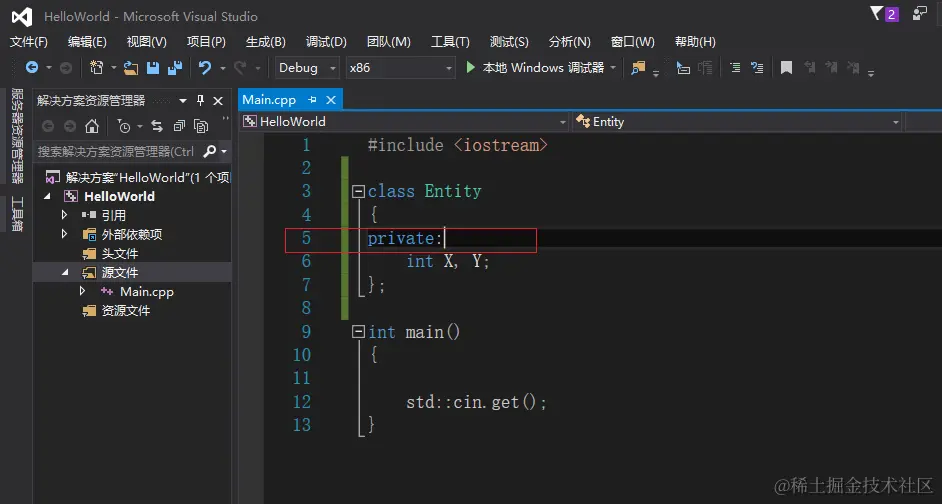This screenshot has width=942, height=504.
Task: Click the search magnifier in Solution Explorer
Action: [x=210, y=151]
